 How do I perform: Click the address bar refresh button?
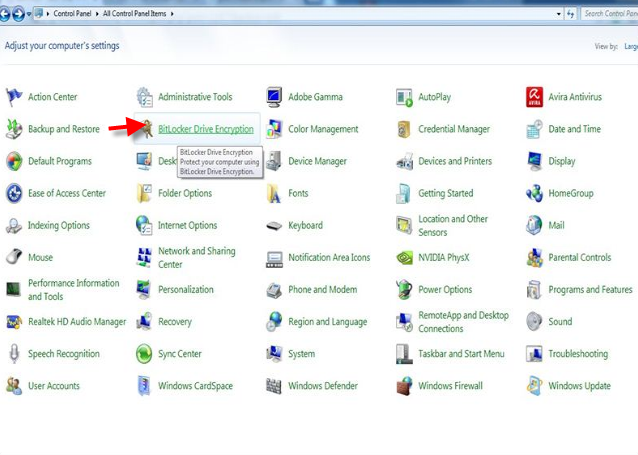(x=570, y=14)
